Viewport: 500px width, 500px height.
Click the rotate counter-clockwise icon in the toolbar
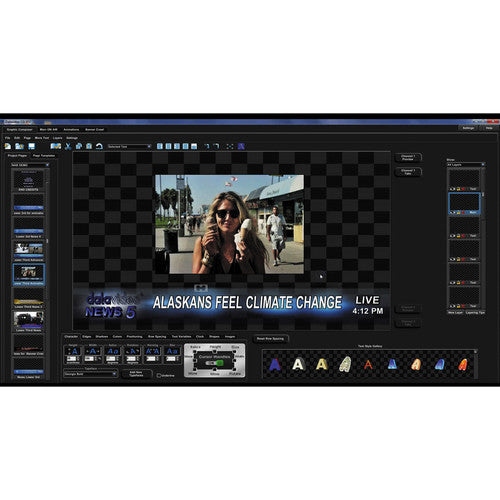pyautogui.click(x=207, y=146)
